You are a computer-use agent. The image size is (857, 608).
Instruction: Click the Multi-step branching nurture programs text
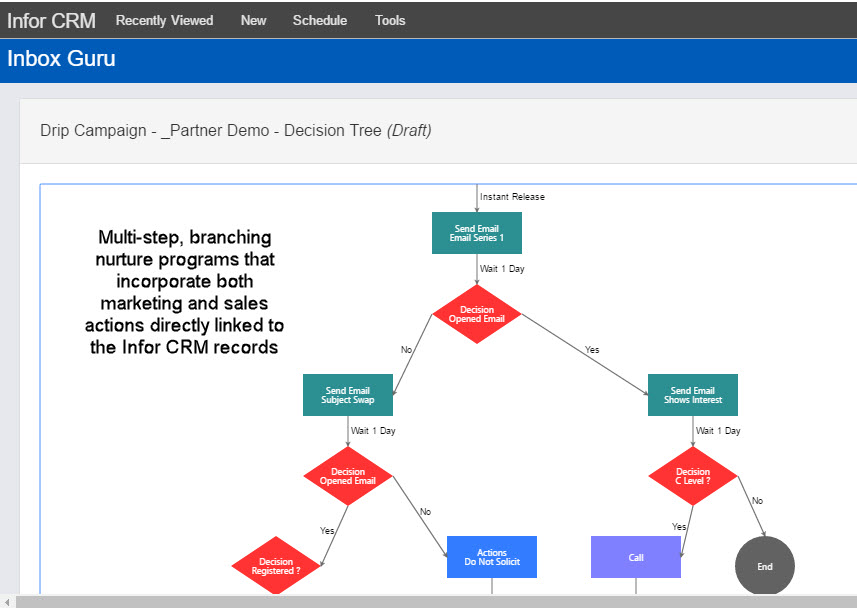[184, 292]
